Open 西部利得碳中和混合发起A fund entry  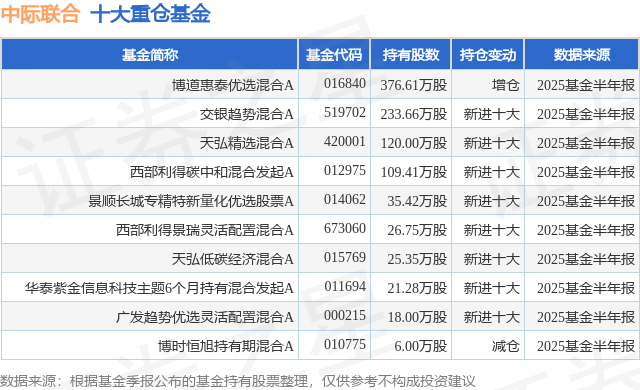point(212,172)
